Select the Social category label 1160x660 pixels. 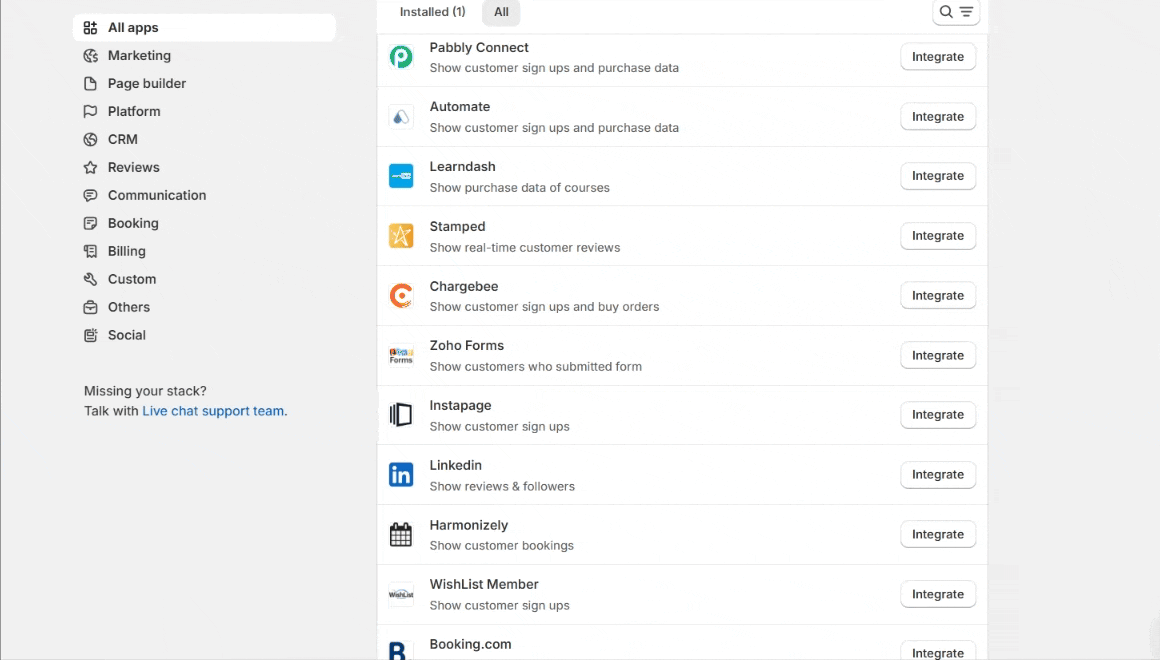[127, 335]
